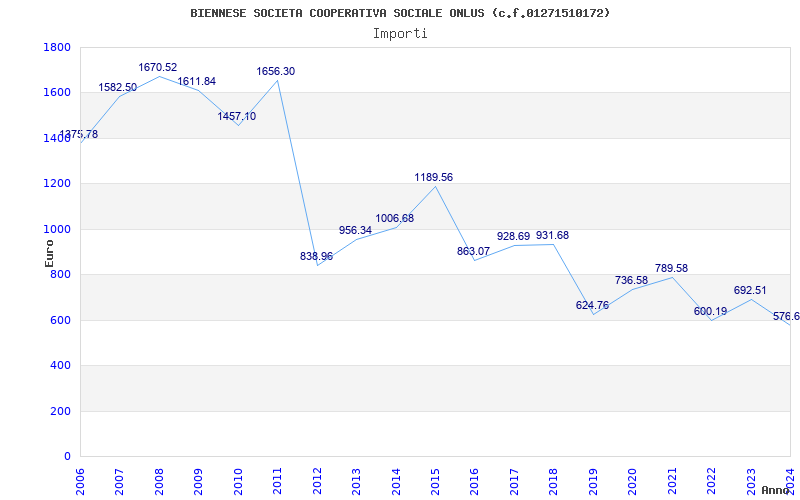
Task: Select the 736.58 data label
Action: click(x=632, y=280)
